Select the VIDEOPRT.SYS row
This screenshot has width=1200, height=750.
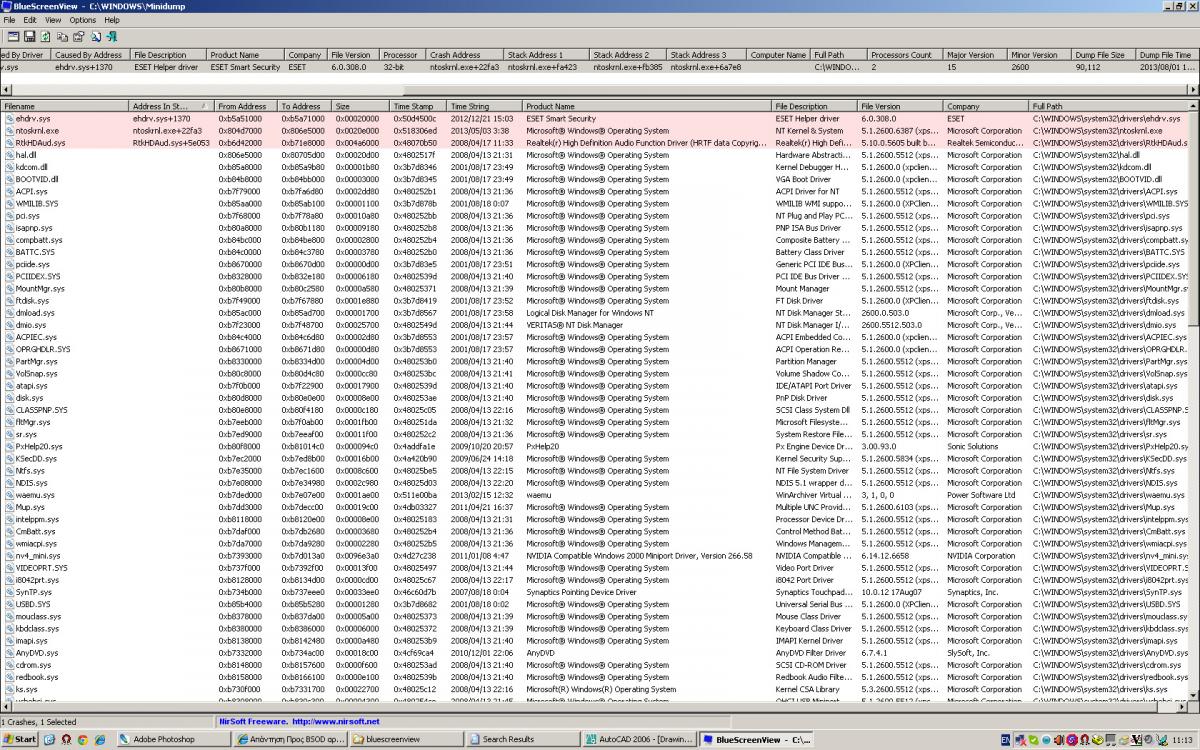(x=594, y=567)
